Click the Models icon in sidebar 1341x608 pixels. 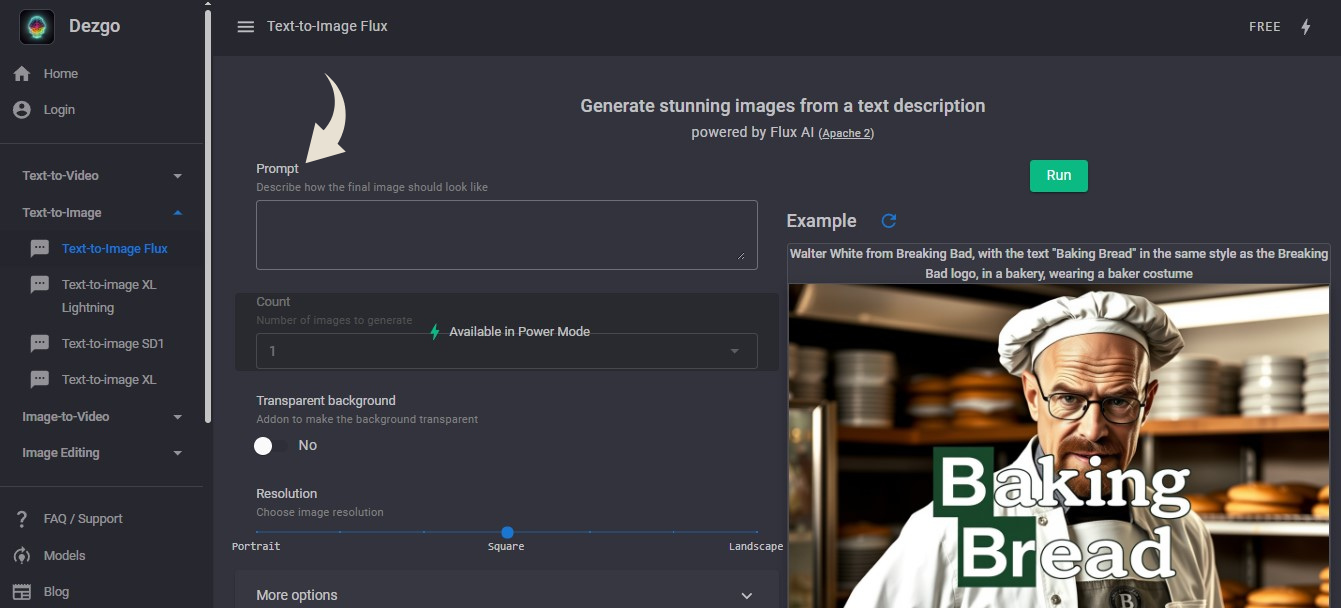click(22, 556)
